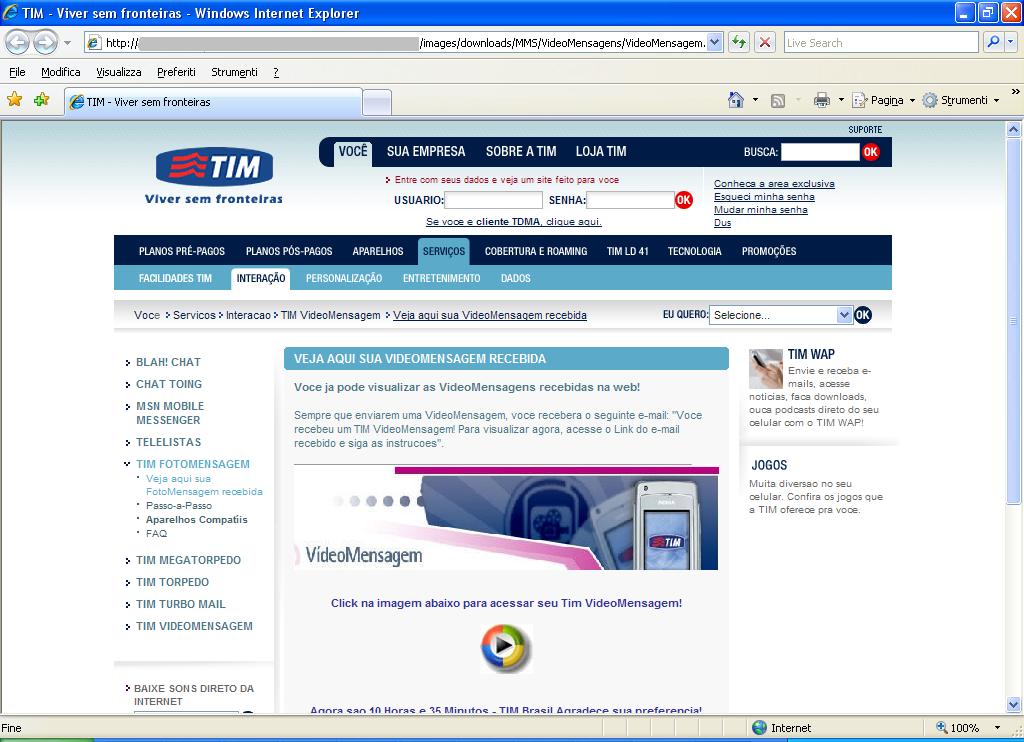Viewport: 1024px width, 742px height.
Task: Click the Stop loading X icon
Action: coord(765,42)
